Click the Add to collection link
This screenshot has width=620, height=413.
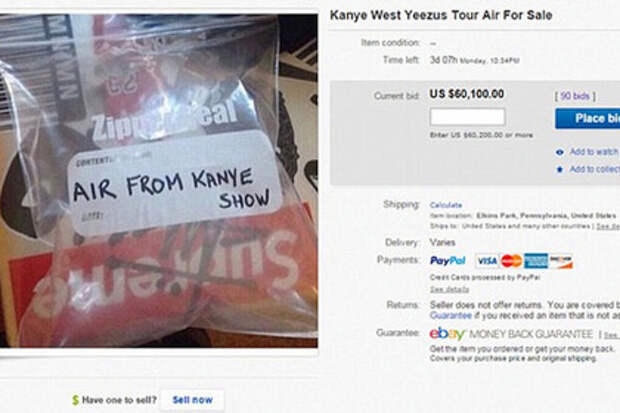tap(595, 169)
